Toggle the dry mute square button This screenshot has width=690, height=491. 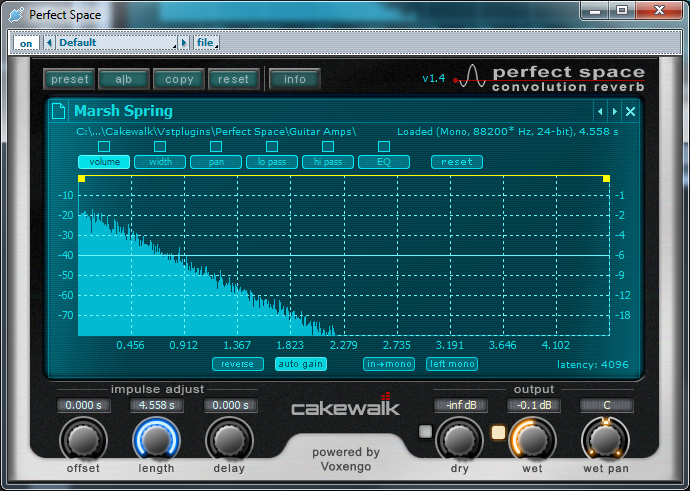[426, 432]
